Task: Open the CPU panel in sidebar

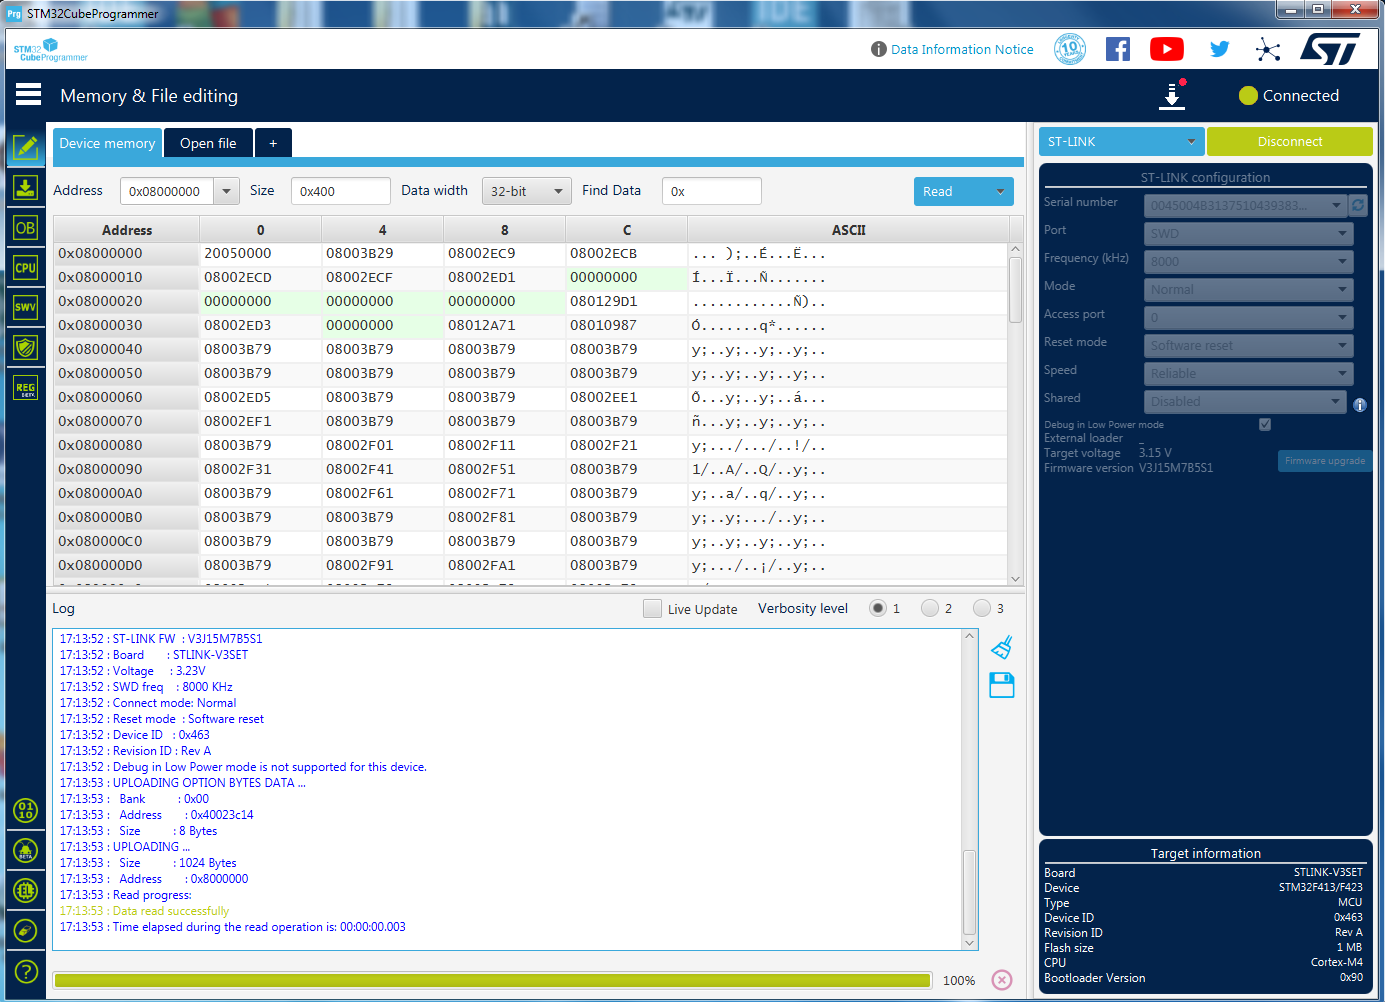Action: coord(26,268)
